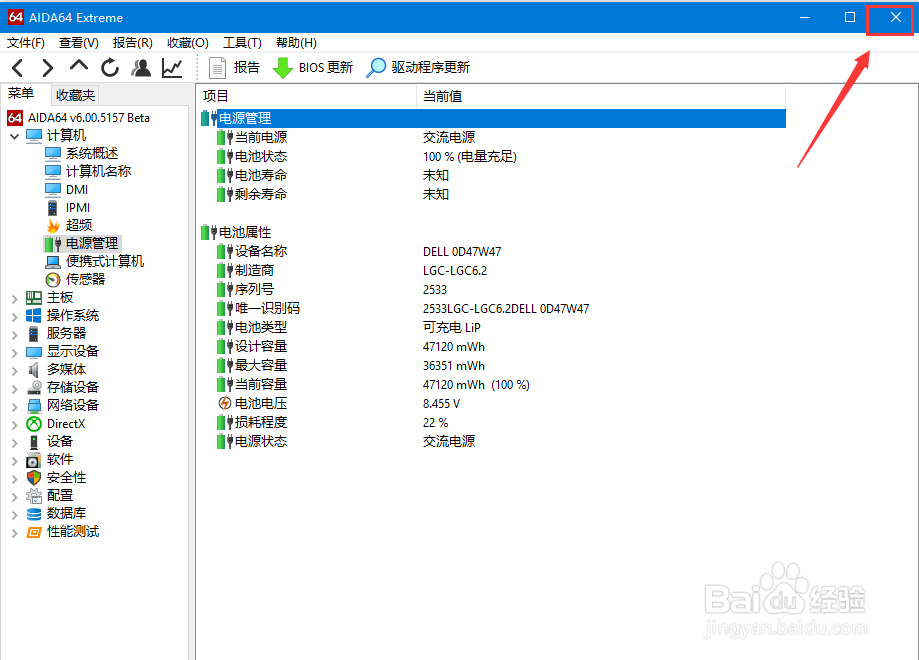Viewport: 919px width, 660px height.
Task: Open the 查看(V) menu
Action: (x=79, y=43)
